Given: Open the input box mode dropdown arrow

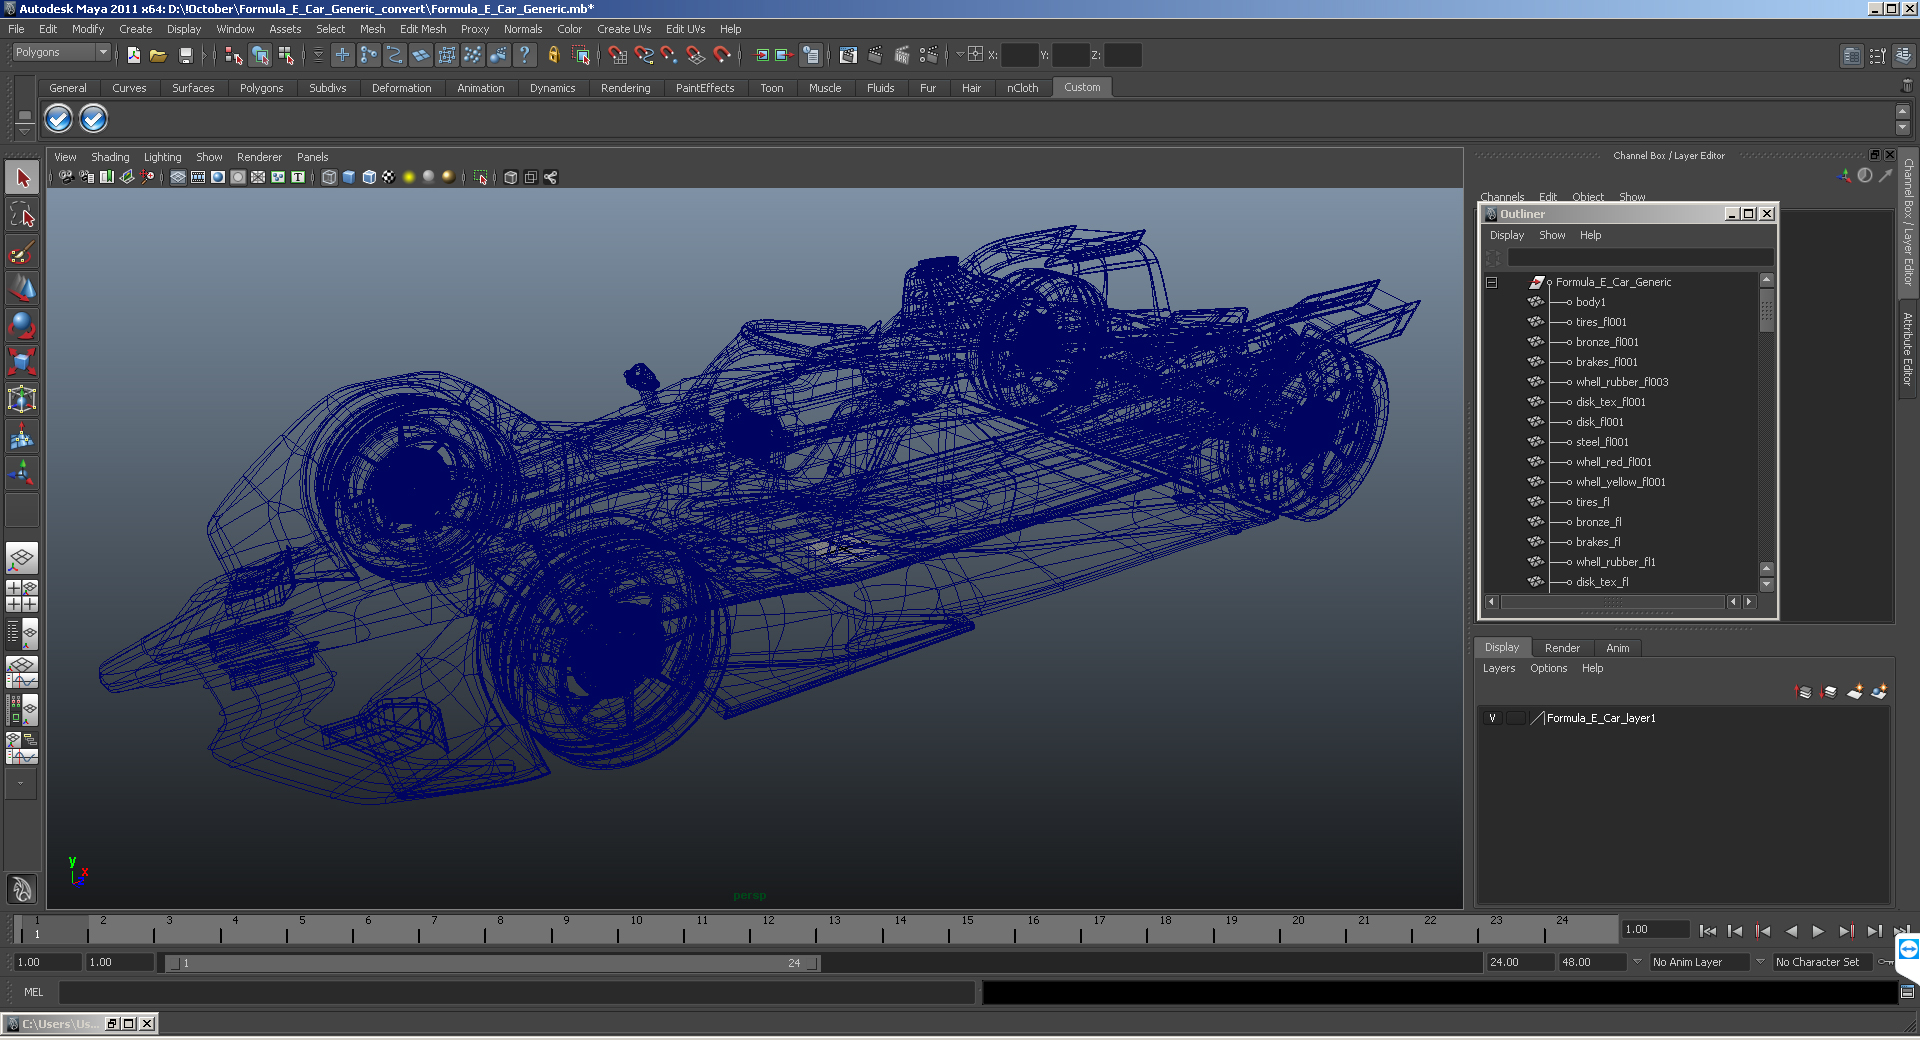Looking at the screenshot, I should point(960,55).
